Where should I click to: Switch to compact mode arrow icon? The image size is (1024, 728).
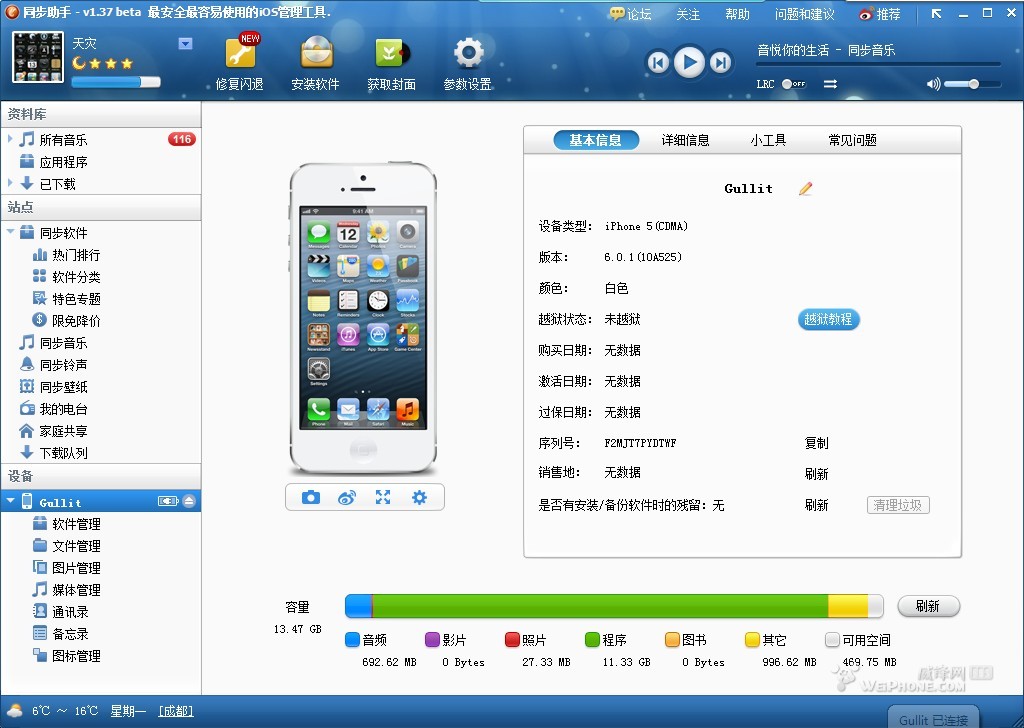[936, 13]
